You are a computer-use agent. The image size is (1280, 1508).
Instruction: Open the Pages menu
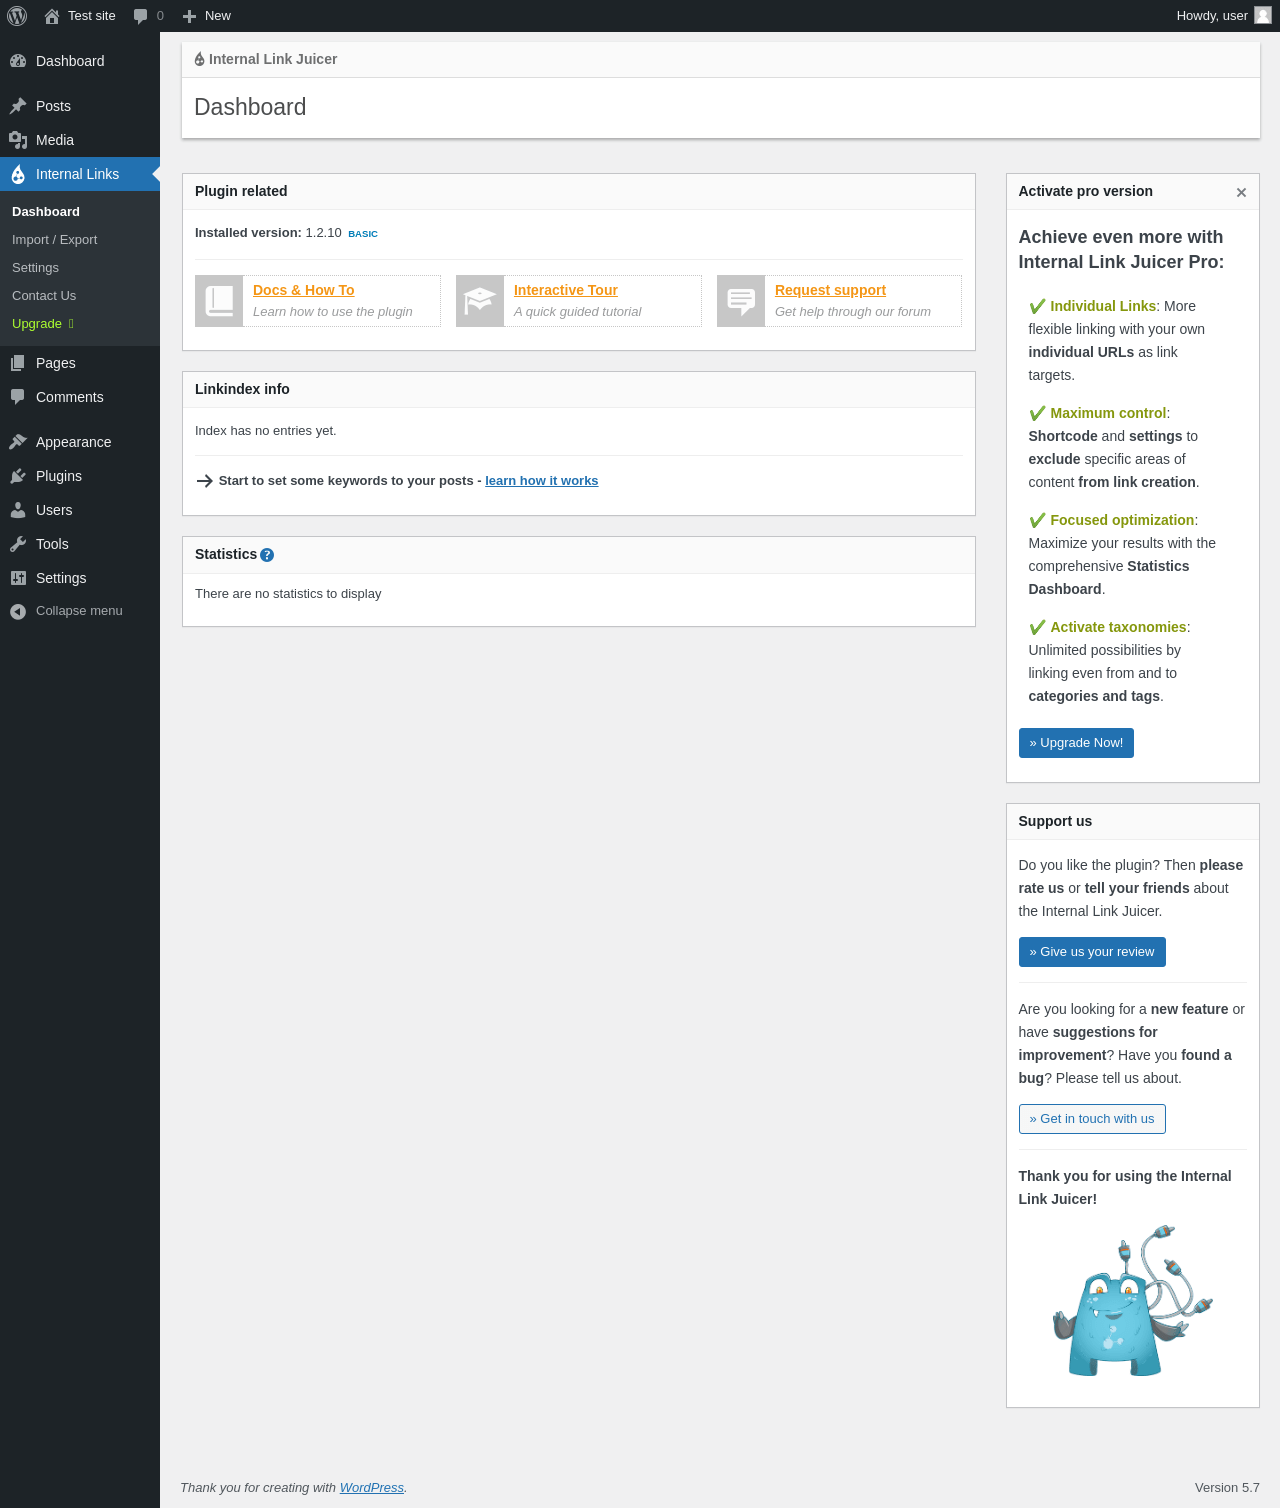(x=80, y=363)
